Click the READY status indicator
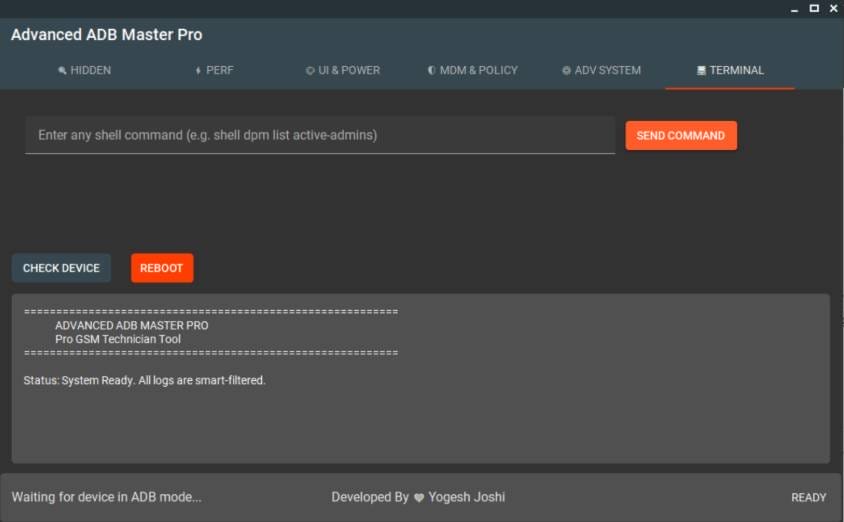Image resolution: width=844 pixels, height=522 pixels. (x=808, y=498)
